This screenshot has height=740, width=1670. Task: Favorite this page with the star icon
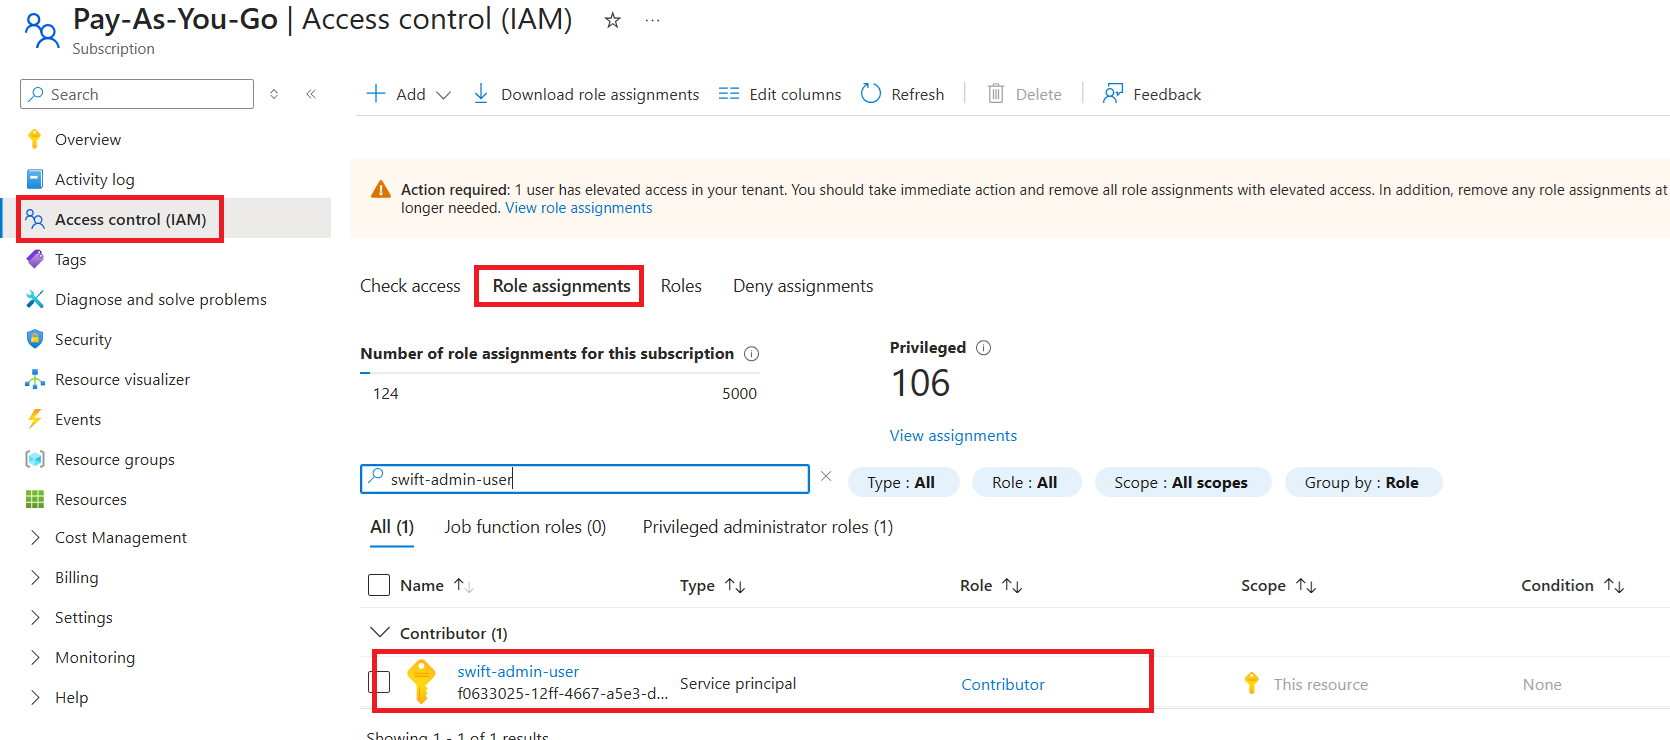[x=613, y=20]
